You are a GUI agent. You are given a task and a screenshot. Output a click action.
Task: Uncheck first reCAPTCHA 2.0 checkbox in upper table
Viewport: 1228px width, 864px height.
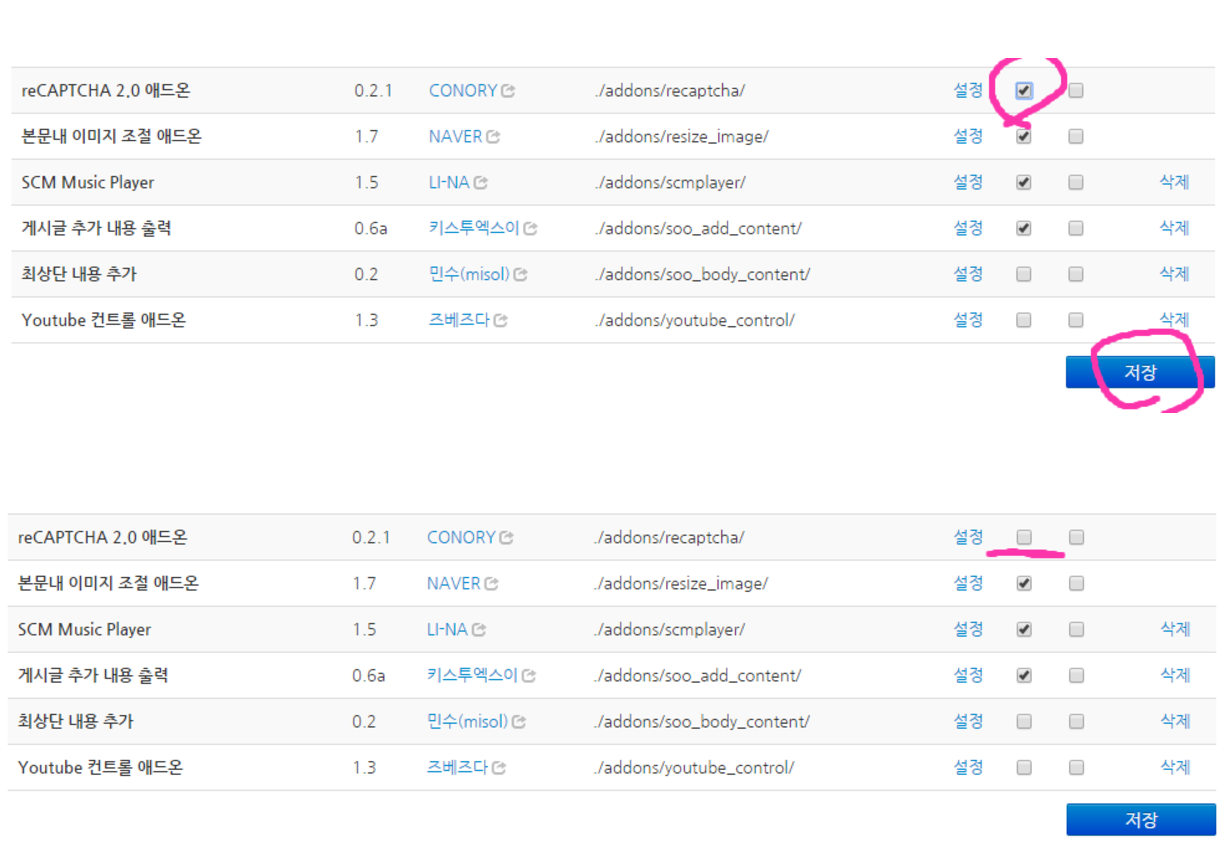(1023, 91)
